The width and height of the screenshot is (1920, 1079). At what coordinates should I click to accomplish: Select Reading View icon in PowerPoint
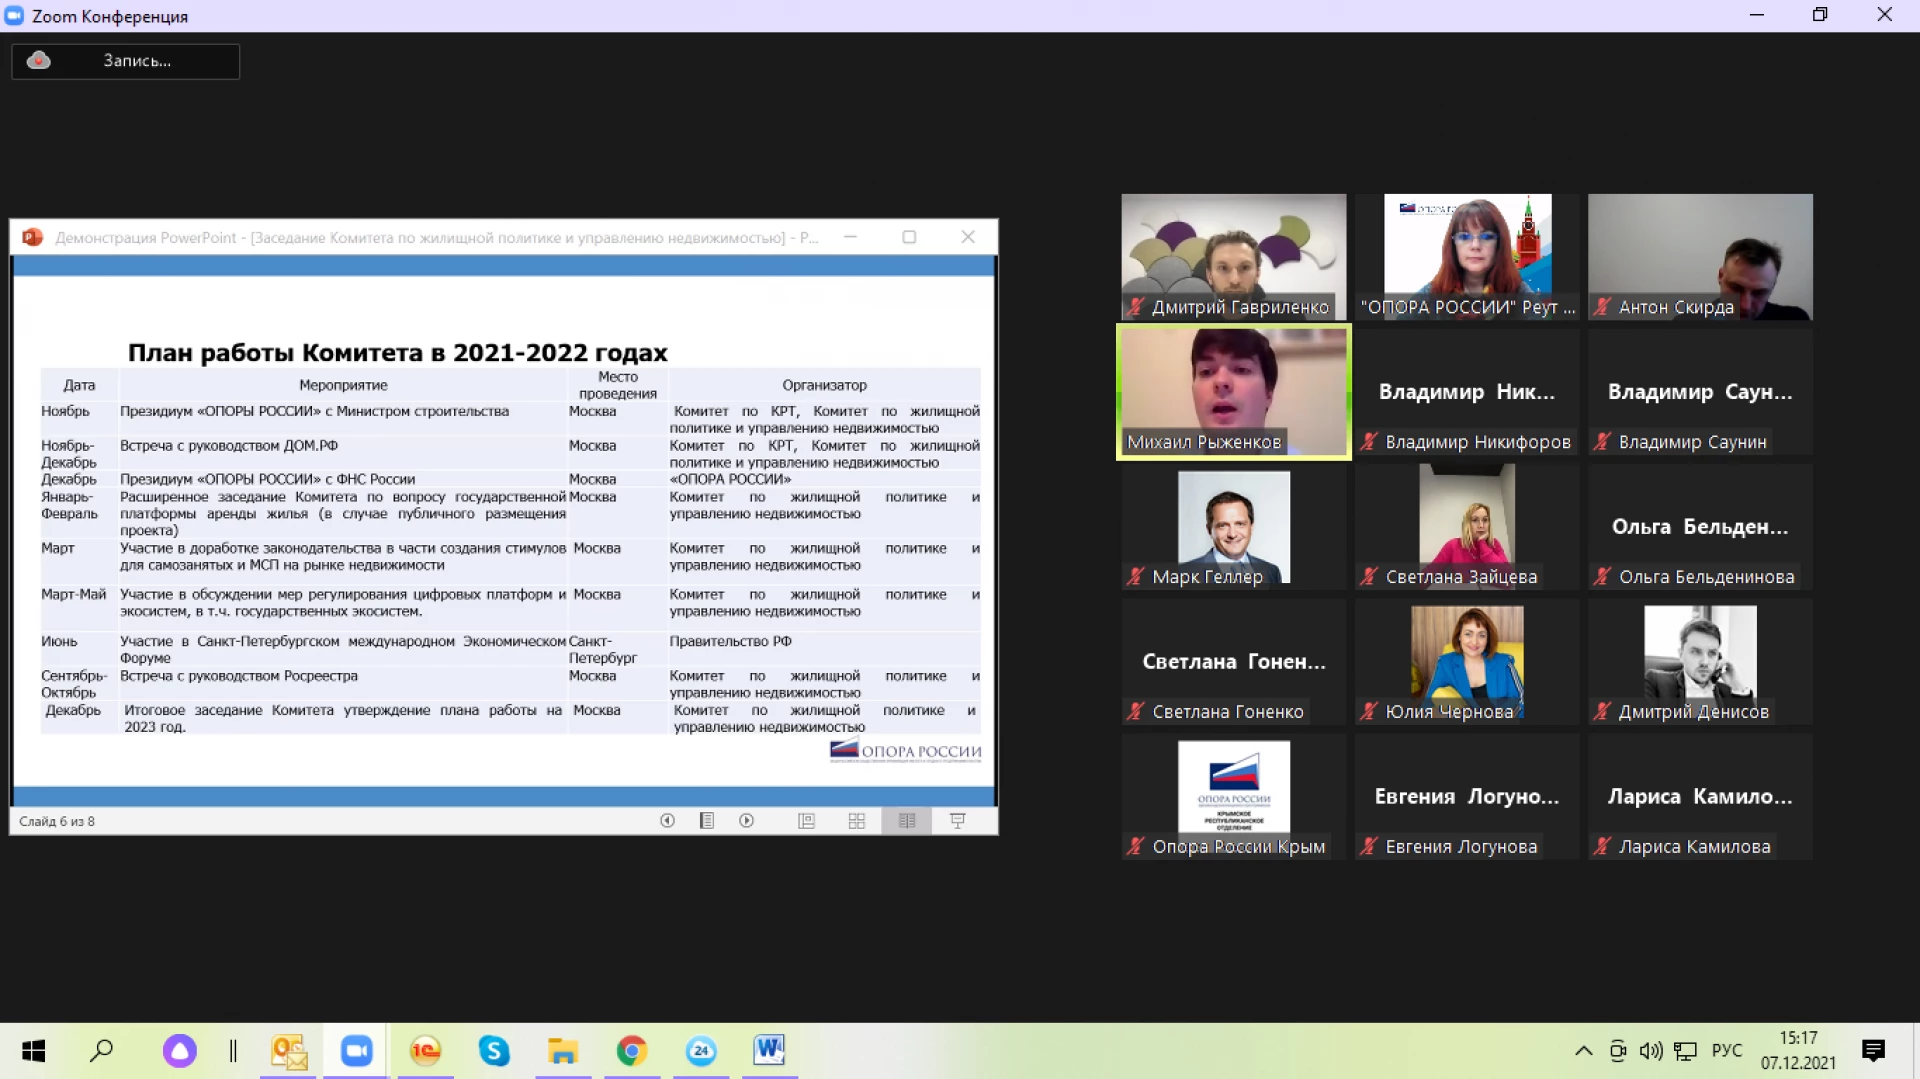point(907,821)
